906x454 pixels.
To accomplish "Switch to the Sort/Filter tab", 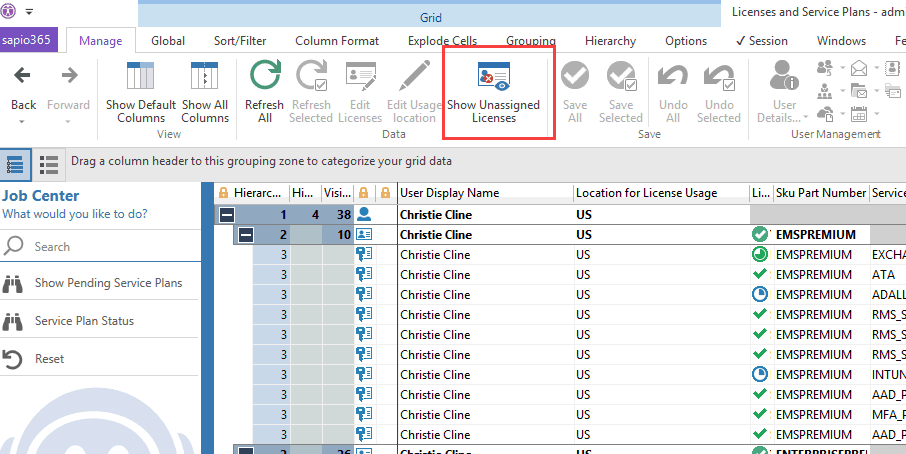I will click(x=239, y=41).
